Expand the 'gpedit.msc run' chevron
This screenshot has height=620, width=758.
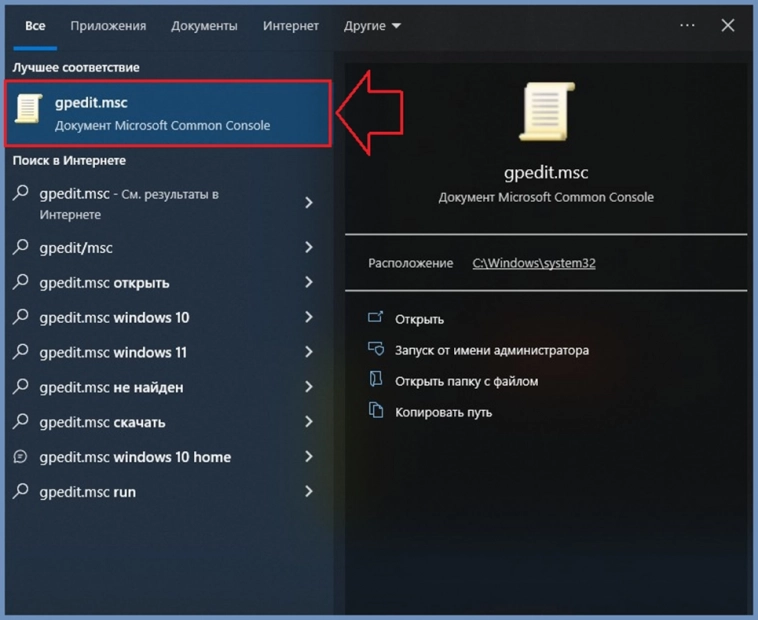click(309, 491)
